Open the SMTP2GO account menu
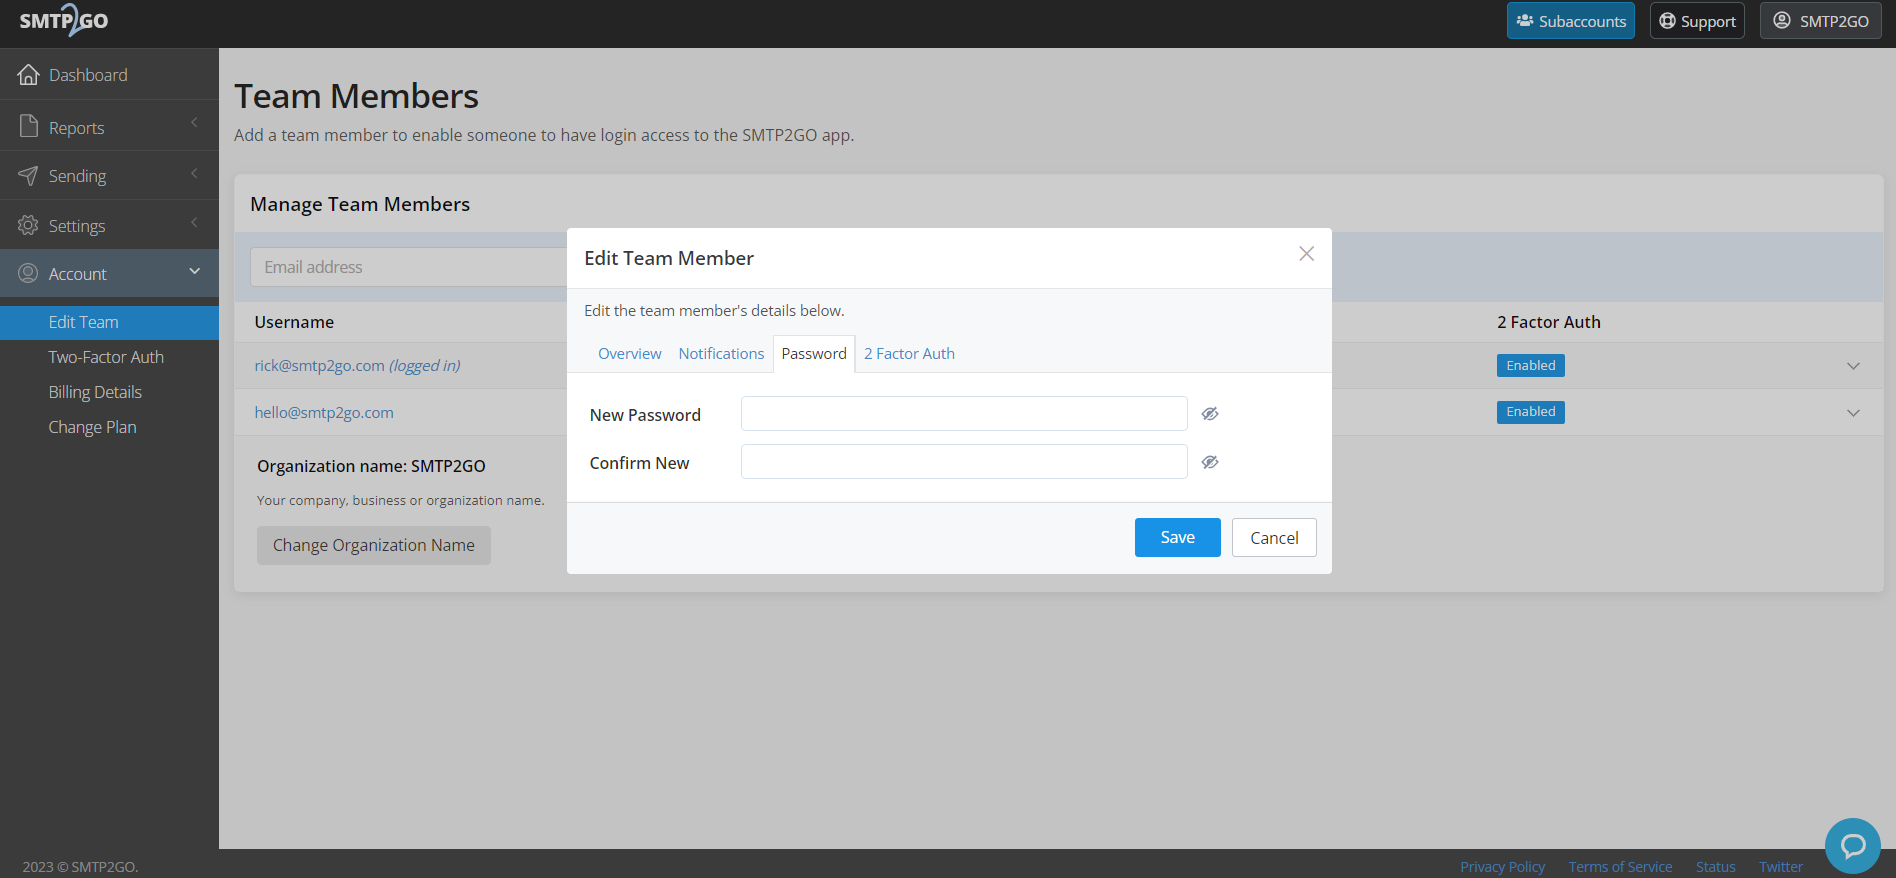Image resolution: width=1896 pixels, height=878 pixels. [x=1820, y=21]
